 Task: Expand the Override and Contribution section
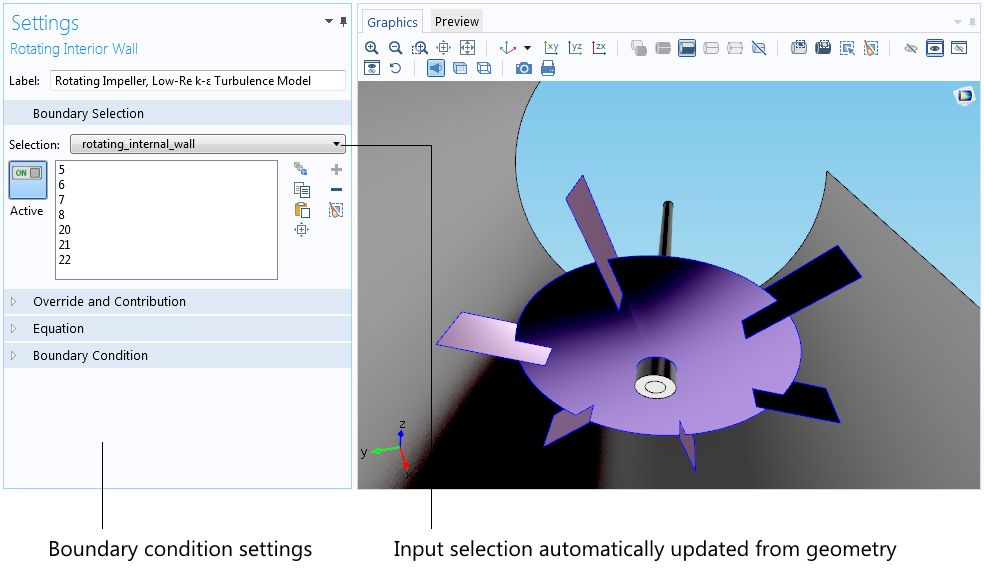[178, 301]
